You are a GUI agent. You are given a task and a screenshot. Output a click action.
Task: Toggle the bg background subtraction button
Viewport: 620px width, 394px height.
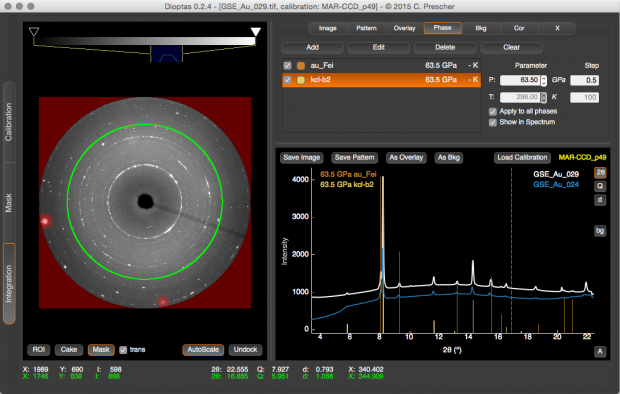600,230
